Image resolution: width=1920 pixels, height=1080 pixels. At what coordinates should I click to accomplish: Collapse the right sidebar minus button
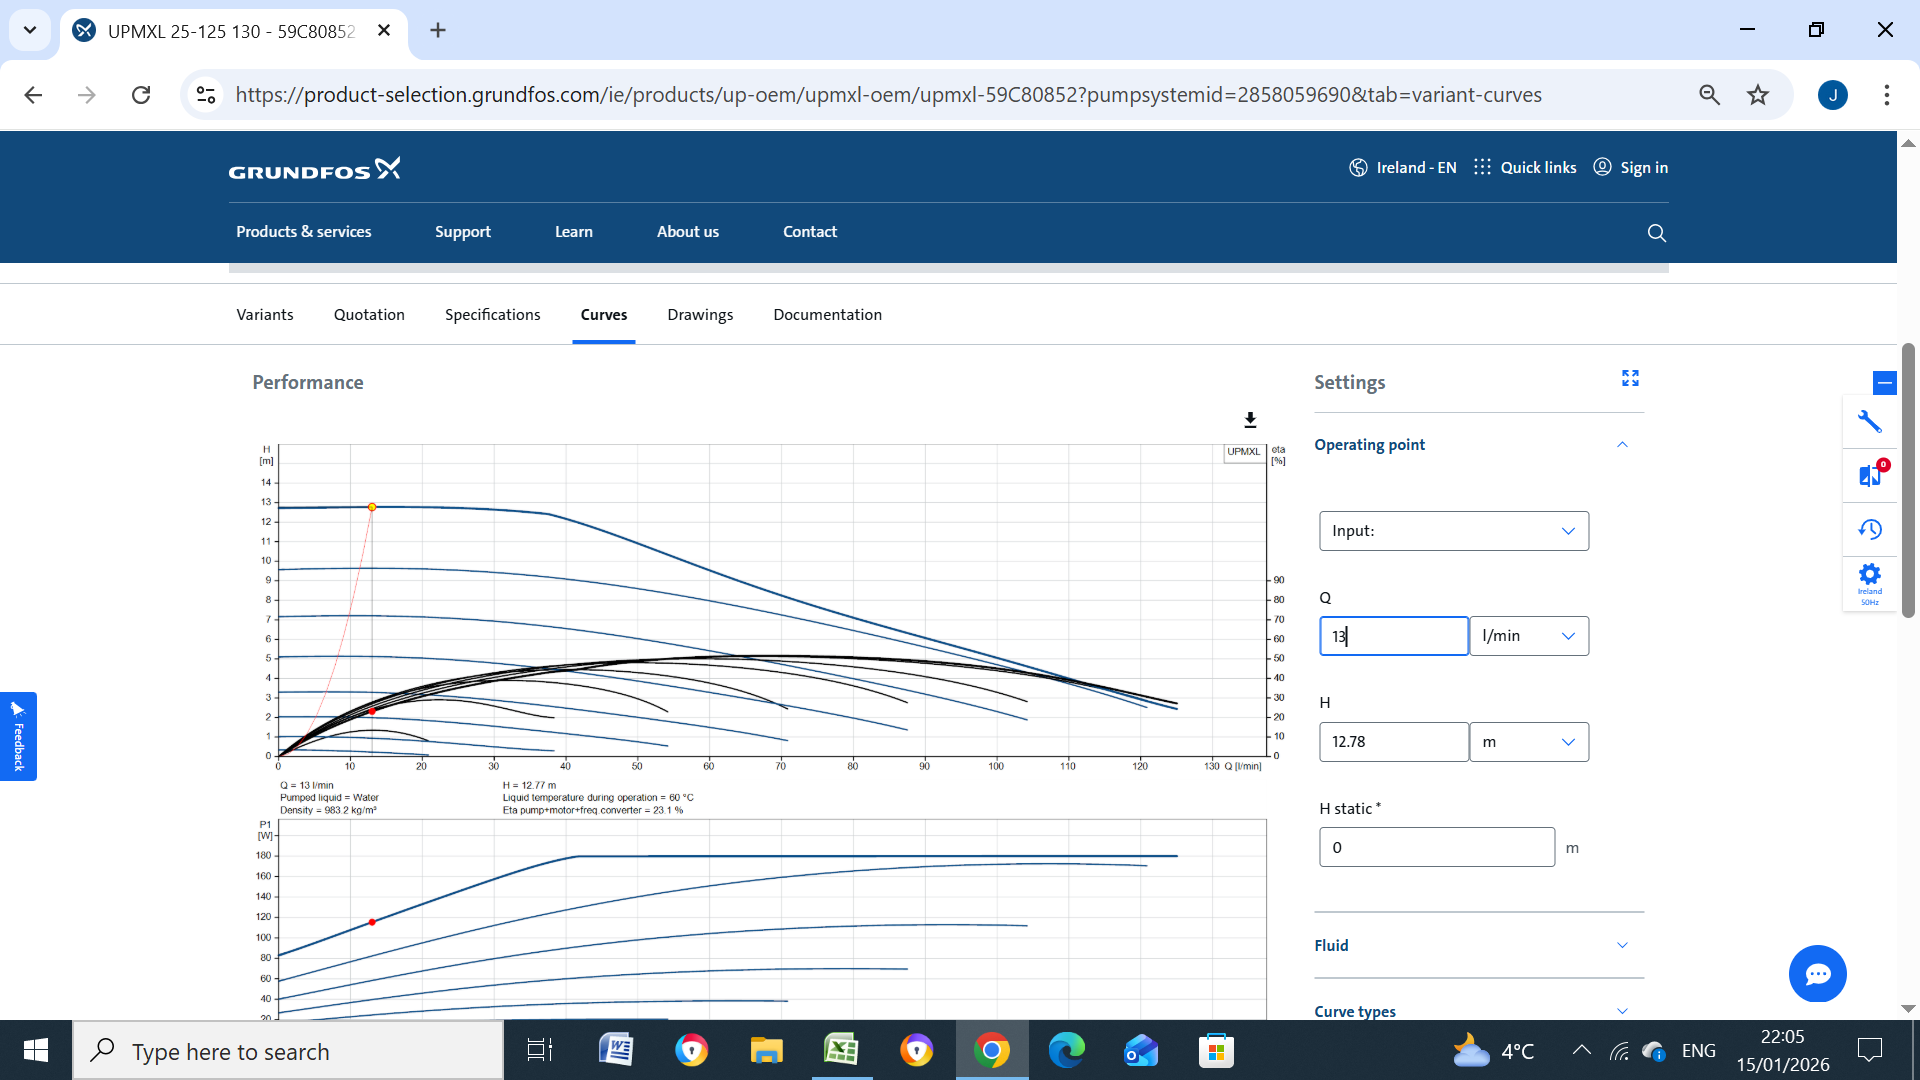point(1884,383)
